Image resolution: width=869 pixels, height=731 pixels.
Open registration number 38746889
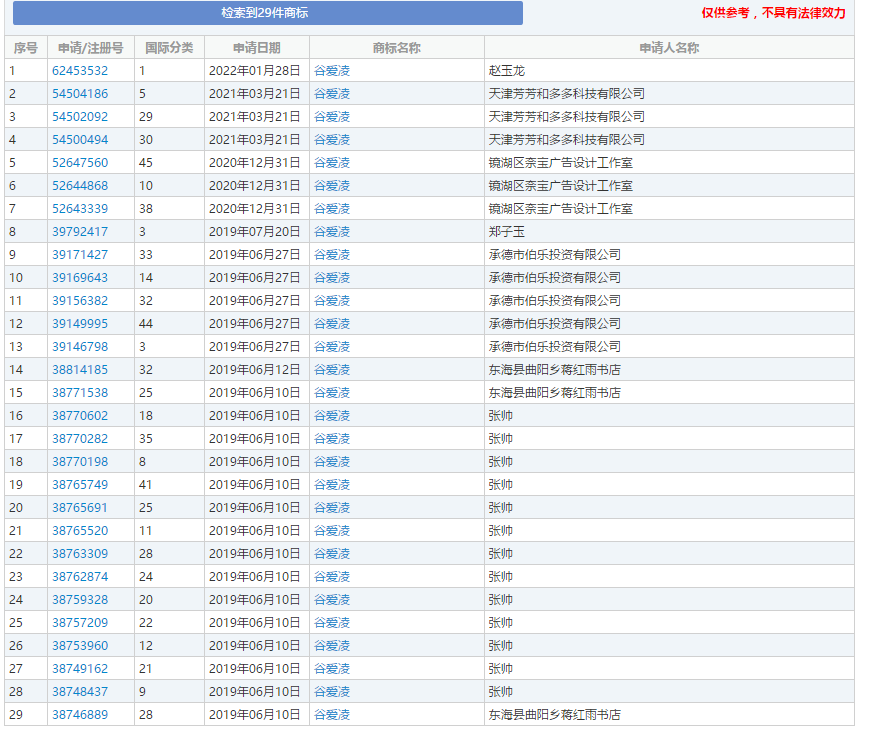click(x=80, y=715)
